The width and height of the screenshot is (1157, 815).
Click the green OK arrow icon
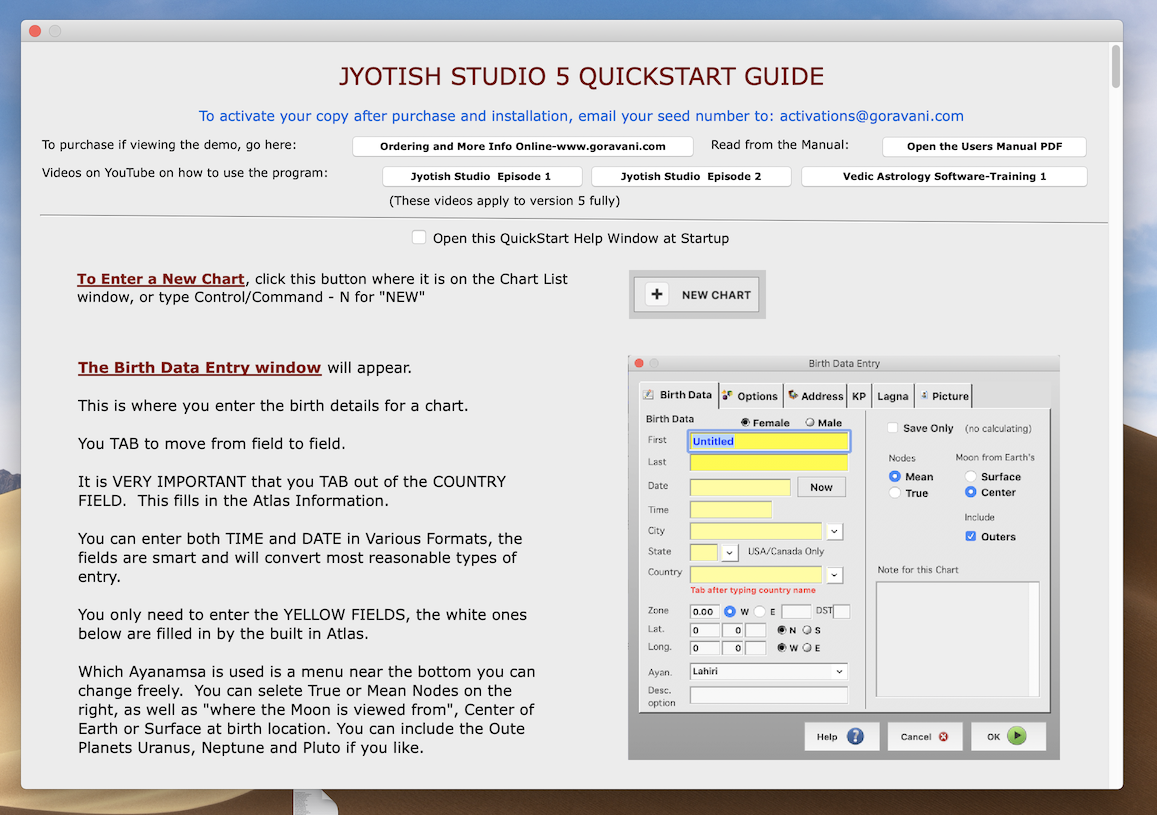[x=1016, y=737]
